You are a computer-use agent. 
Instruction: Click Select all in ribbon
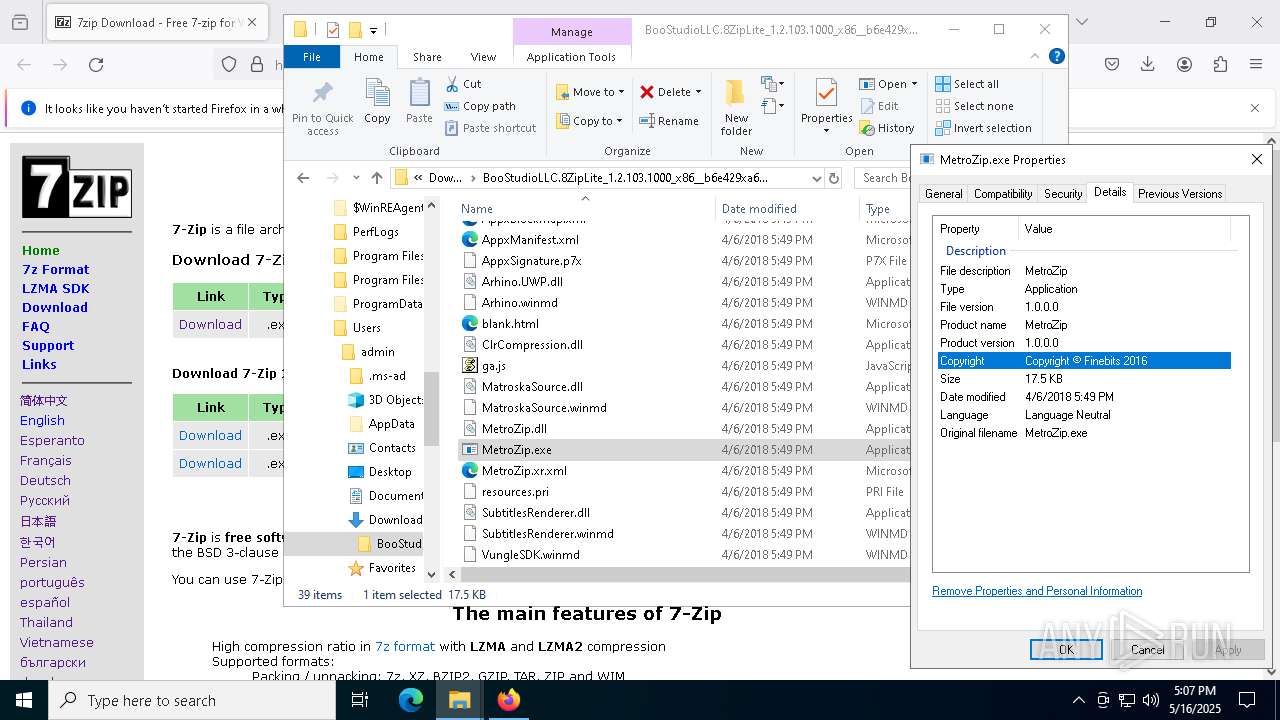pos(967,84)
